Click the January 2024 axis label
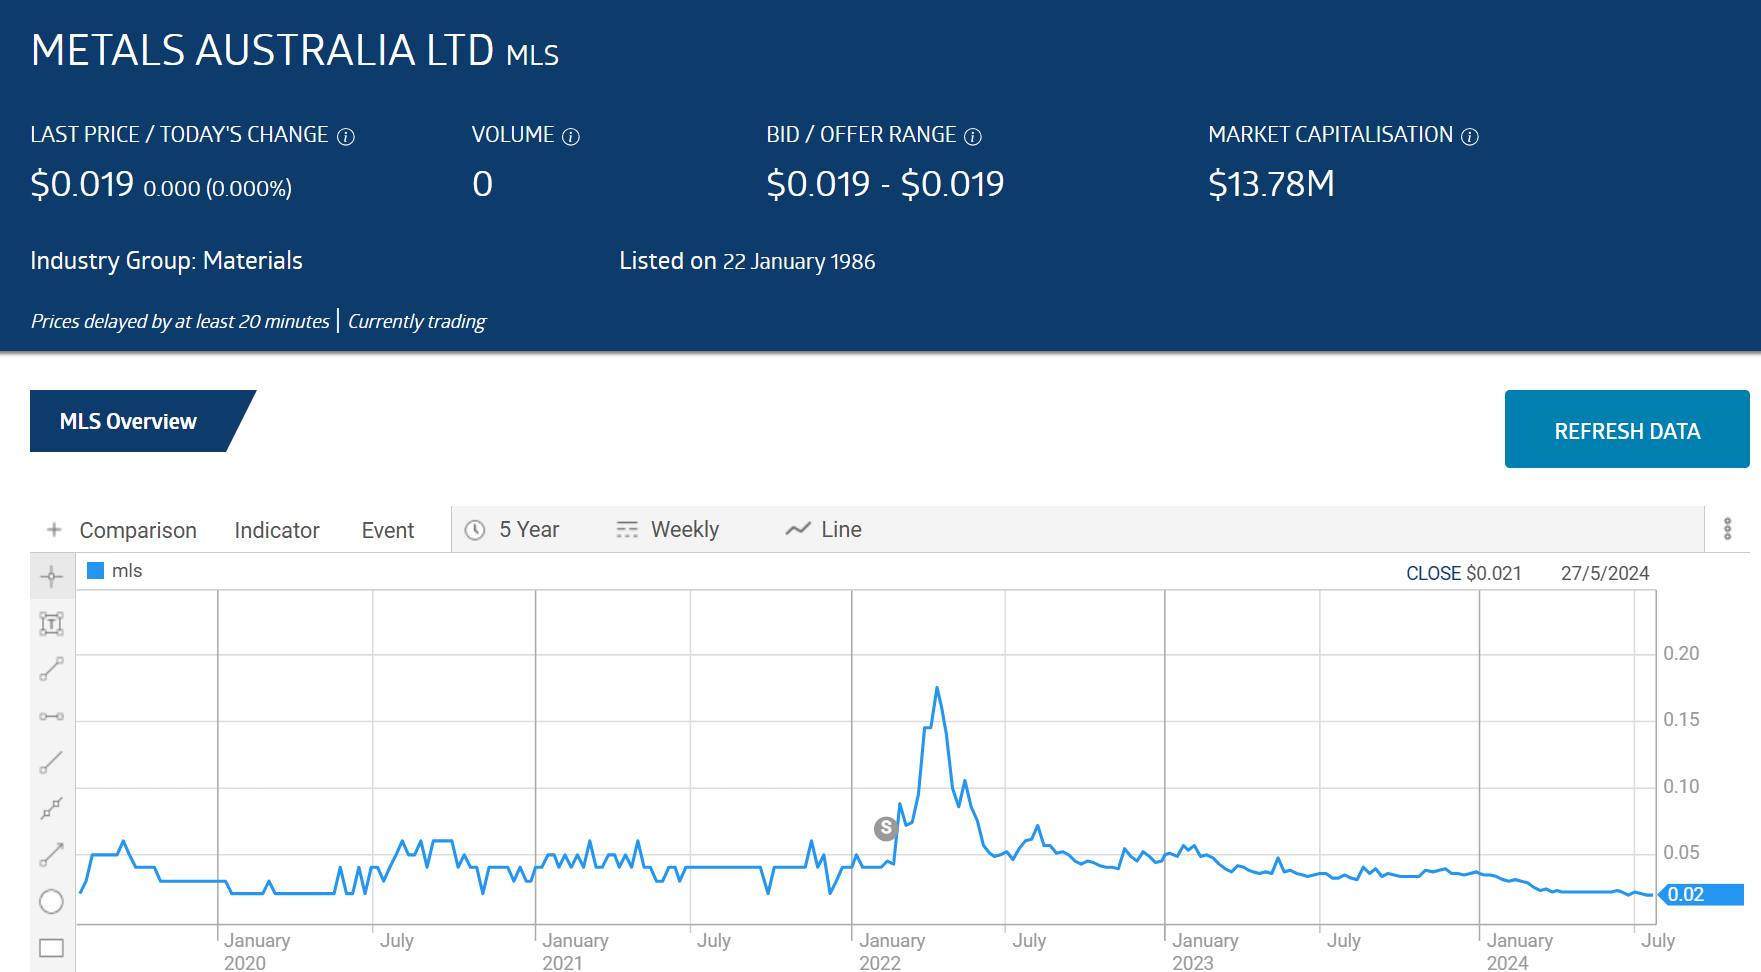The width and height of the screenshot is (1761, 972). click(x=1519, y=951)
